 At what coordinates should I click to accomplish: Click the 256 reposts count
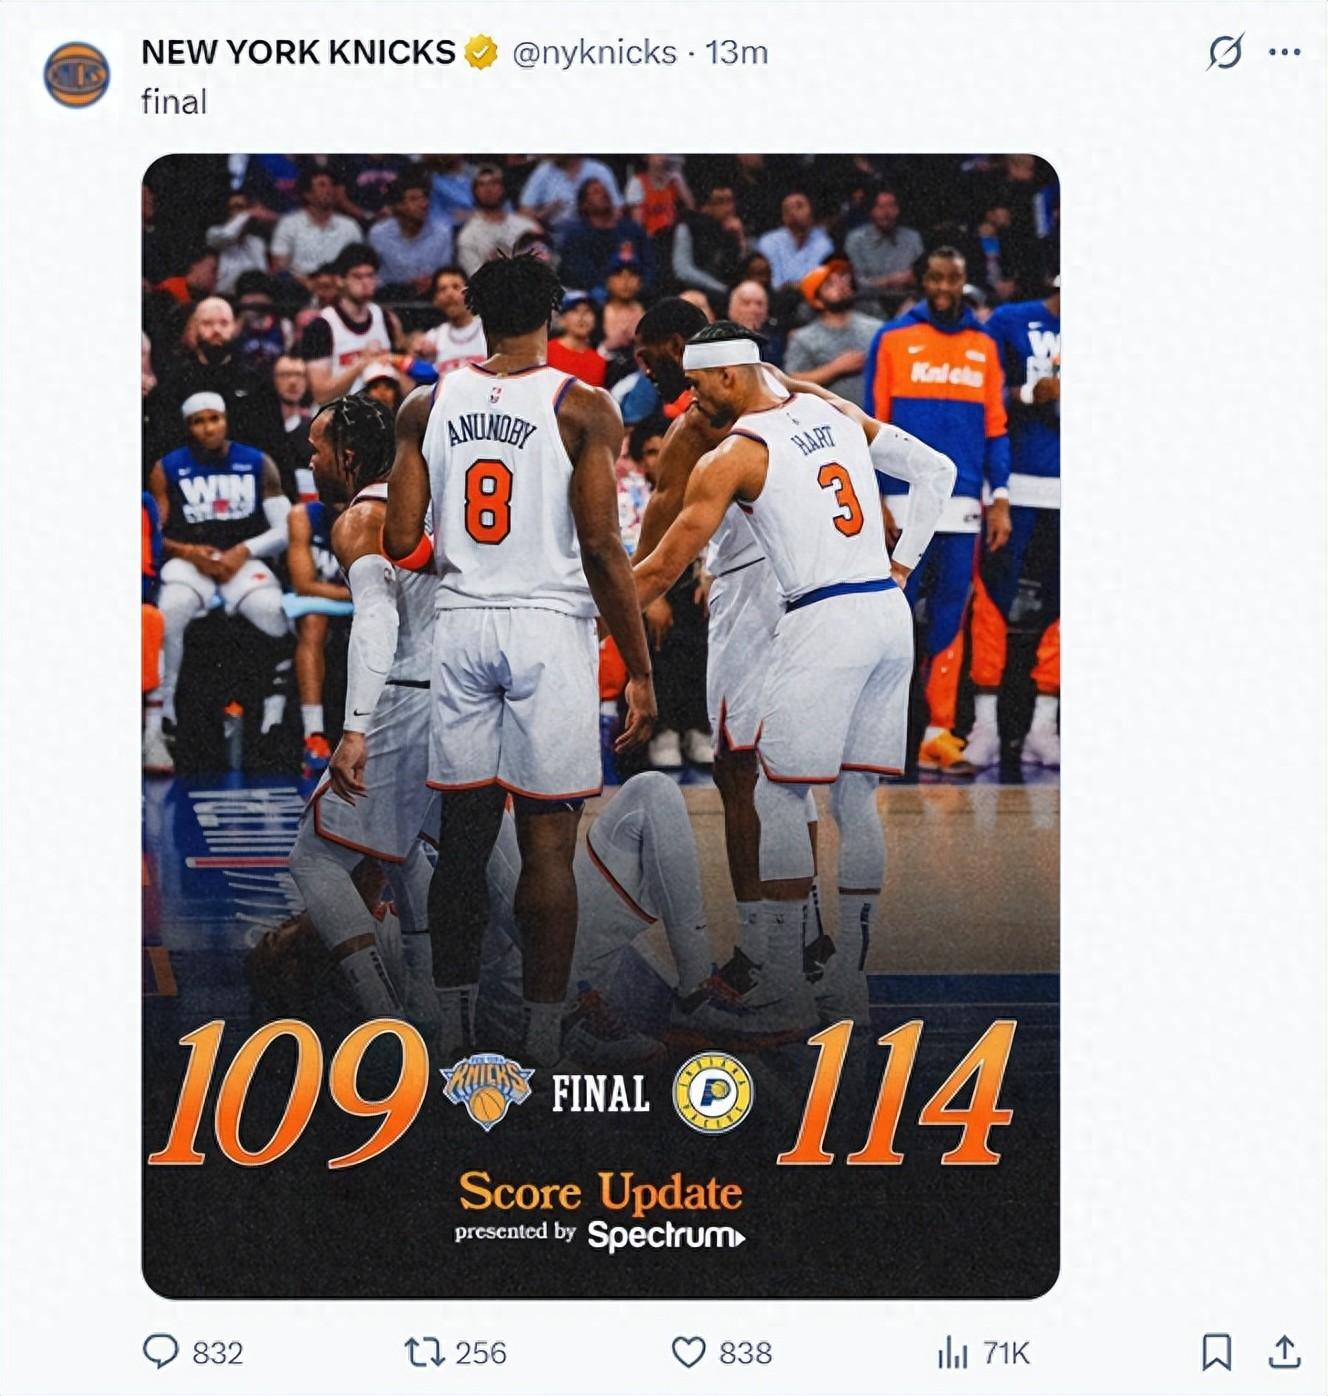[x=481, y=1353]
